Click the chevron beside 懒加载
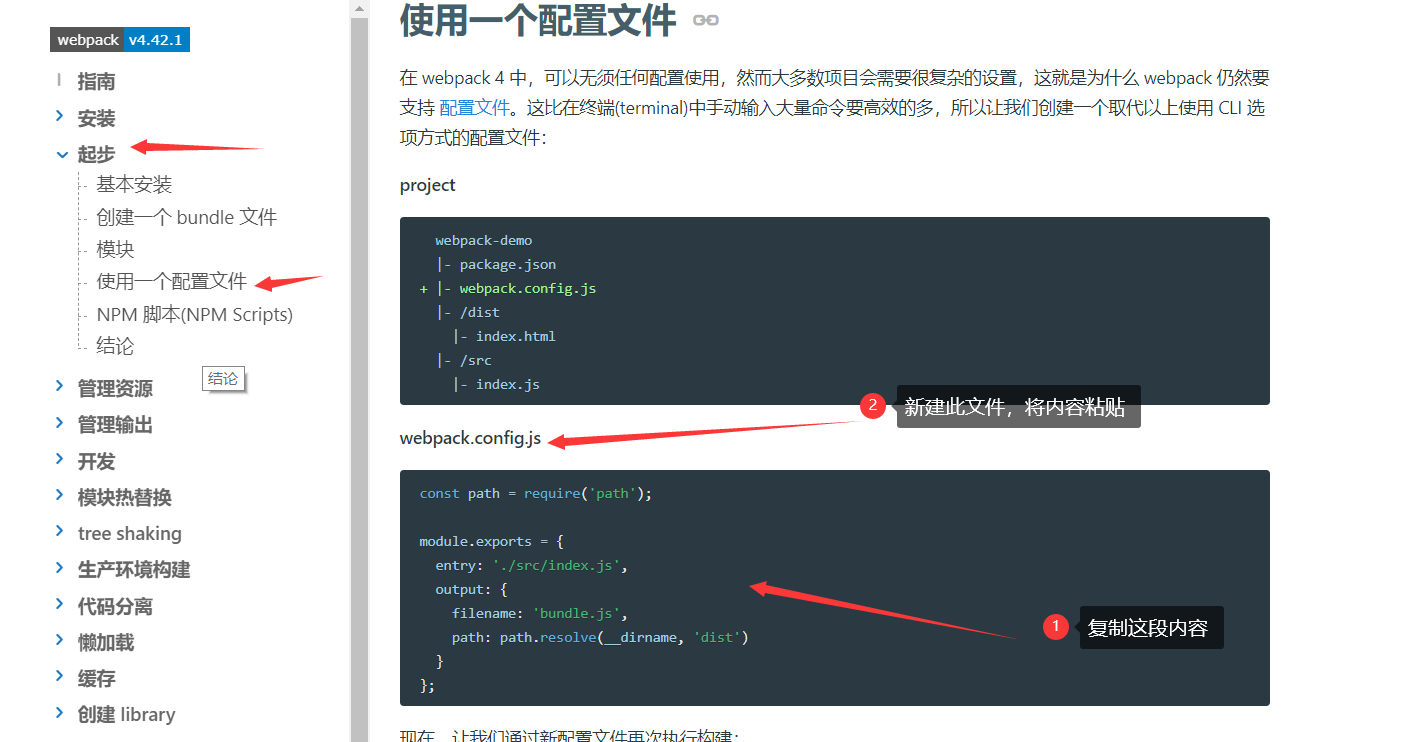This screenshot has width=1415, height=742. pyautogui.click(x=59, y=641)
